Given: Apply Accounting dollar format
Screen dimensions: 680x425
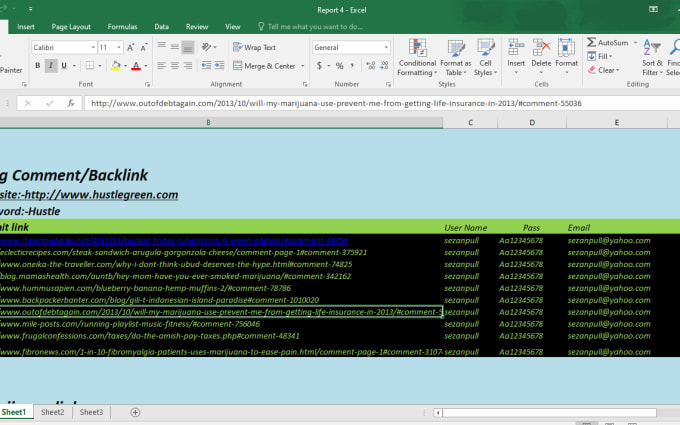Looking at the screenshot, I should pyautogui.click(x=319, y=65).
